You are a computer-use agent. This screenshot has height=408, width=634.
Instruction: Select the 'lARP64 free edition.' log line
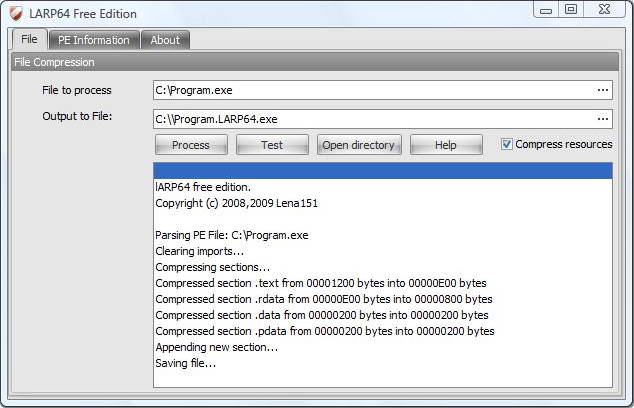383,187
